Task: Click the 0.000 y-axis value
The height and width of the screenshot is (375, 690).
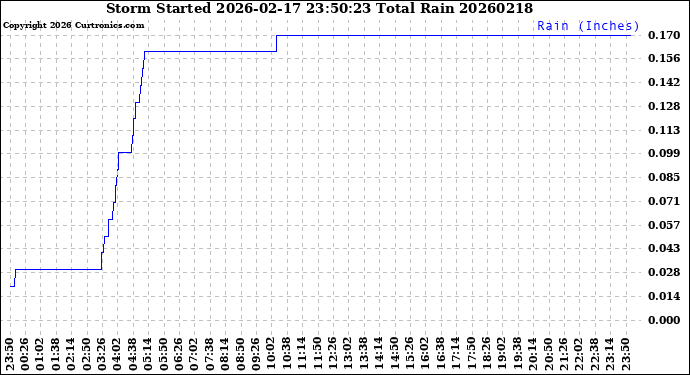Action: (664, 320)
